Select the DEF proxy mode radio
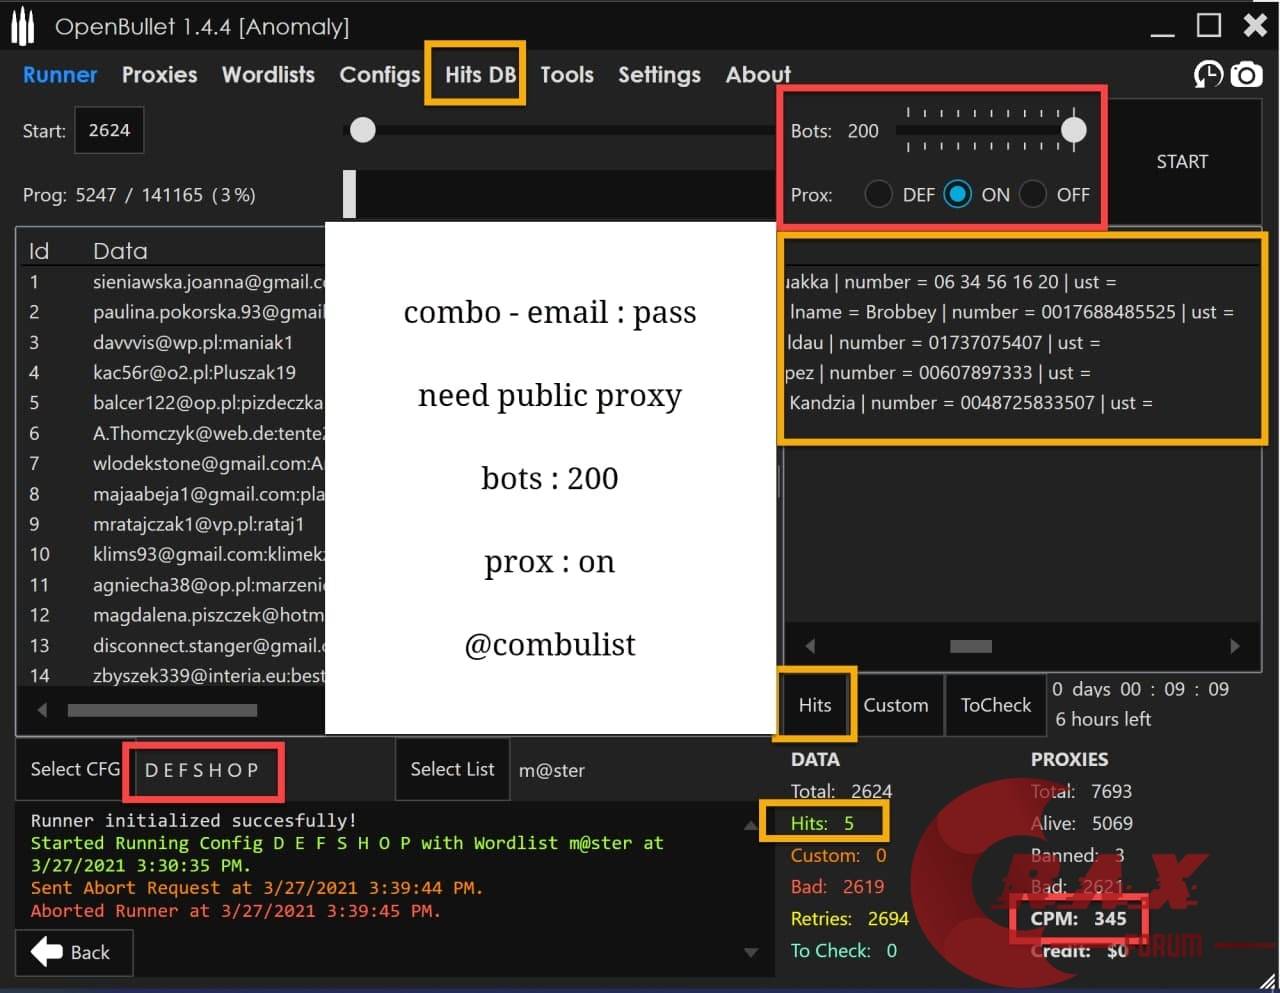The width and height of the screenshot is (1280, 993). (878, 194)
